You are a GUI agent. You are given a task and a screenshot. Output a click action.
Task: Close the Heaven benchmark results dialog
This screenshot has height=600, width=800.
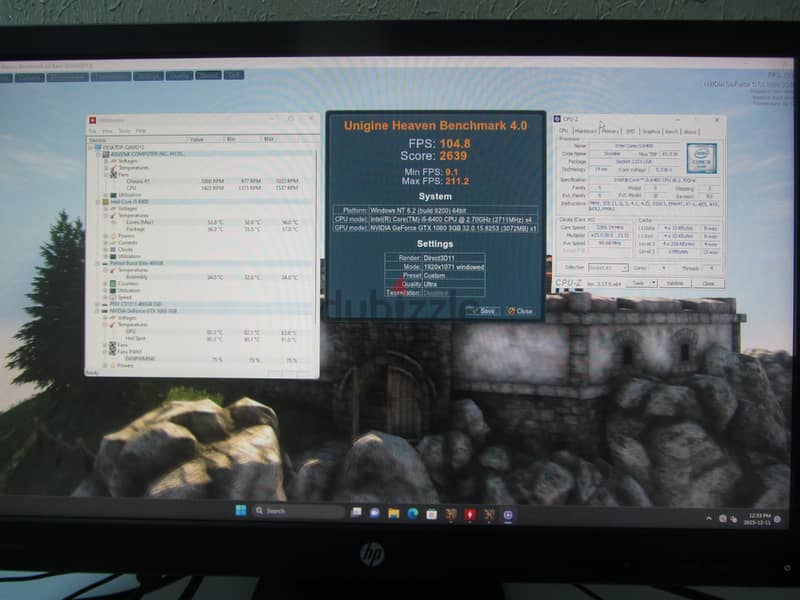(520, 311)
